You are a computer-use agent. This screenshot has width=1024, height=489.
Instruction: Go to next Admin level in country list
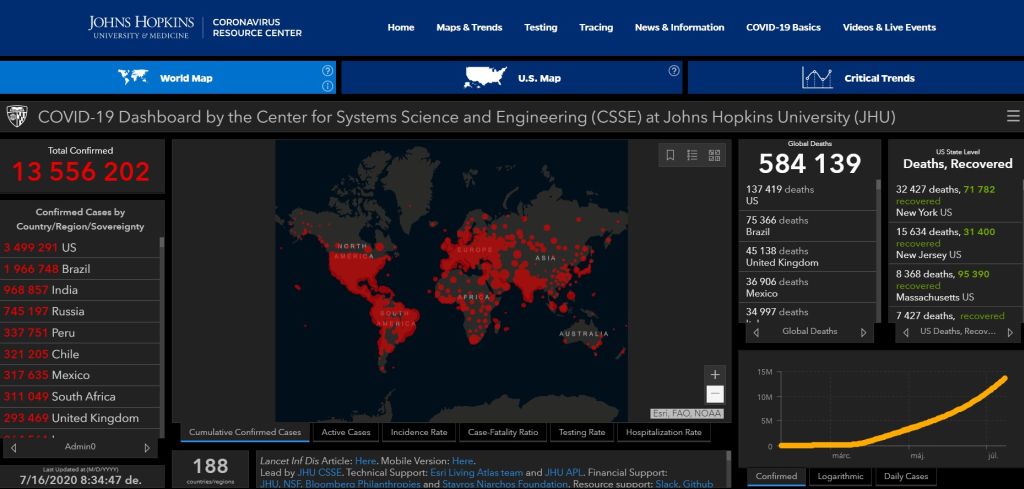coord(147,447)
